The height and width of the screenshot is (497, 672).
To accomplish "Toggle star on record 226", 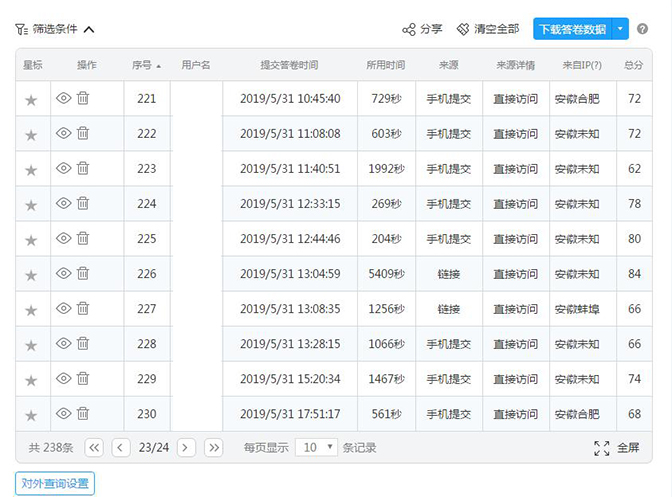I will click(31, 275).
